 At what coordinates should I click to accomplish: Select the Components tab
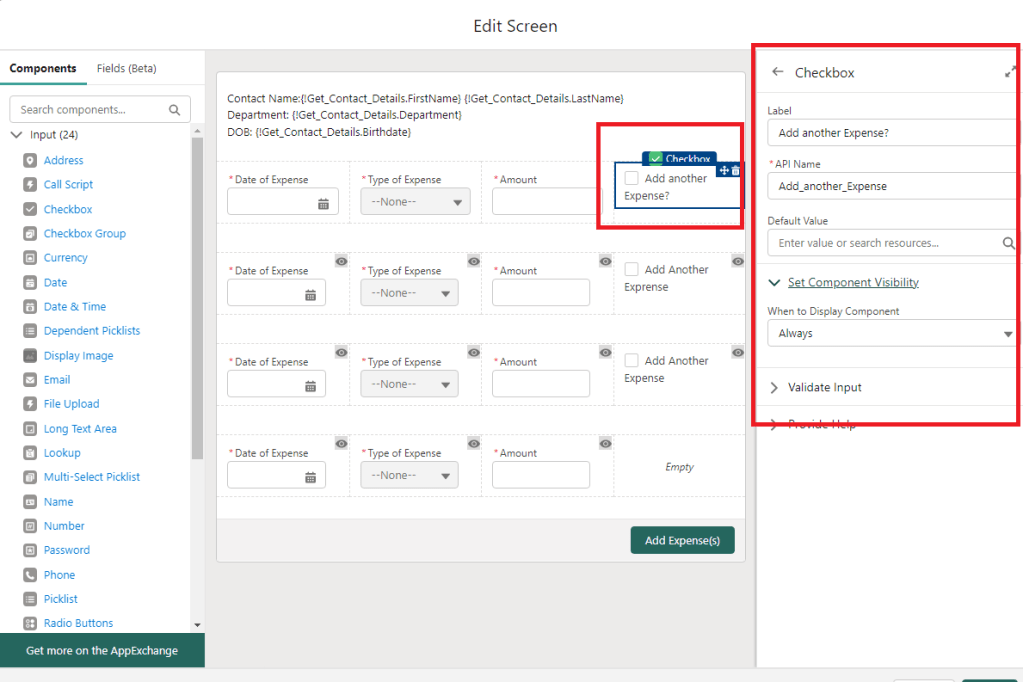pyautogui.click(x=43, y=68)
